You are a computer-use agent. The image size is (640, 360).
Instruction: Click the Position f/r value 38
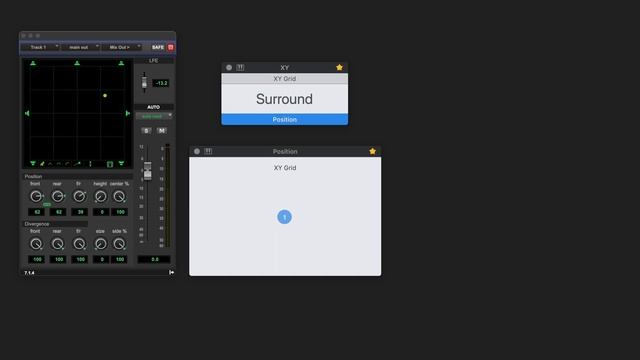click(80, 212)
